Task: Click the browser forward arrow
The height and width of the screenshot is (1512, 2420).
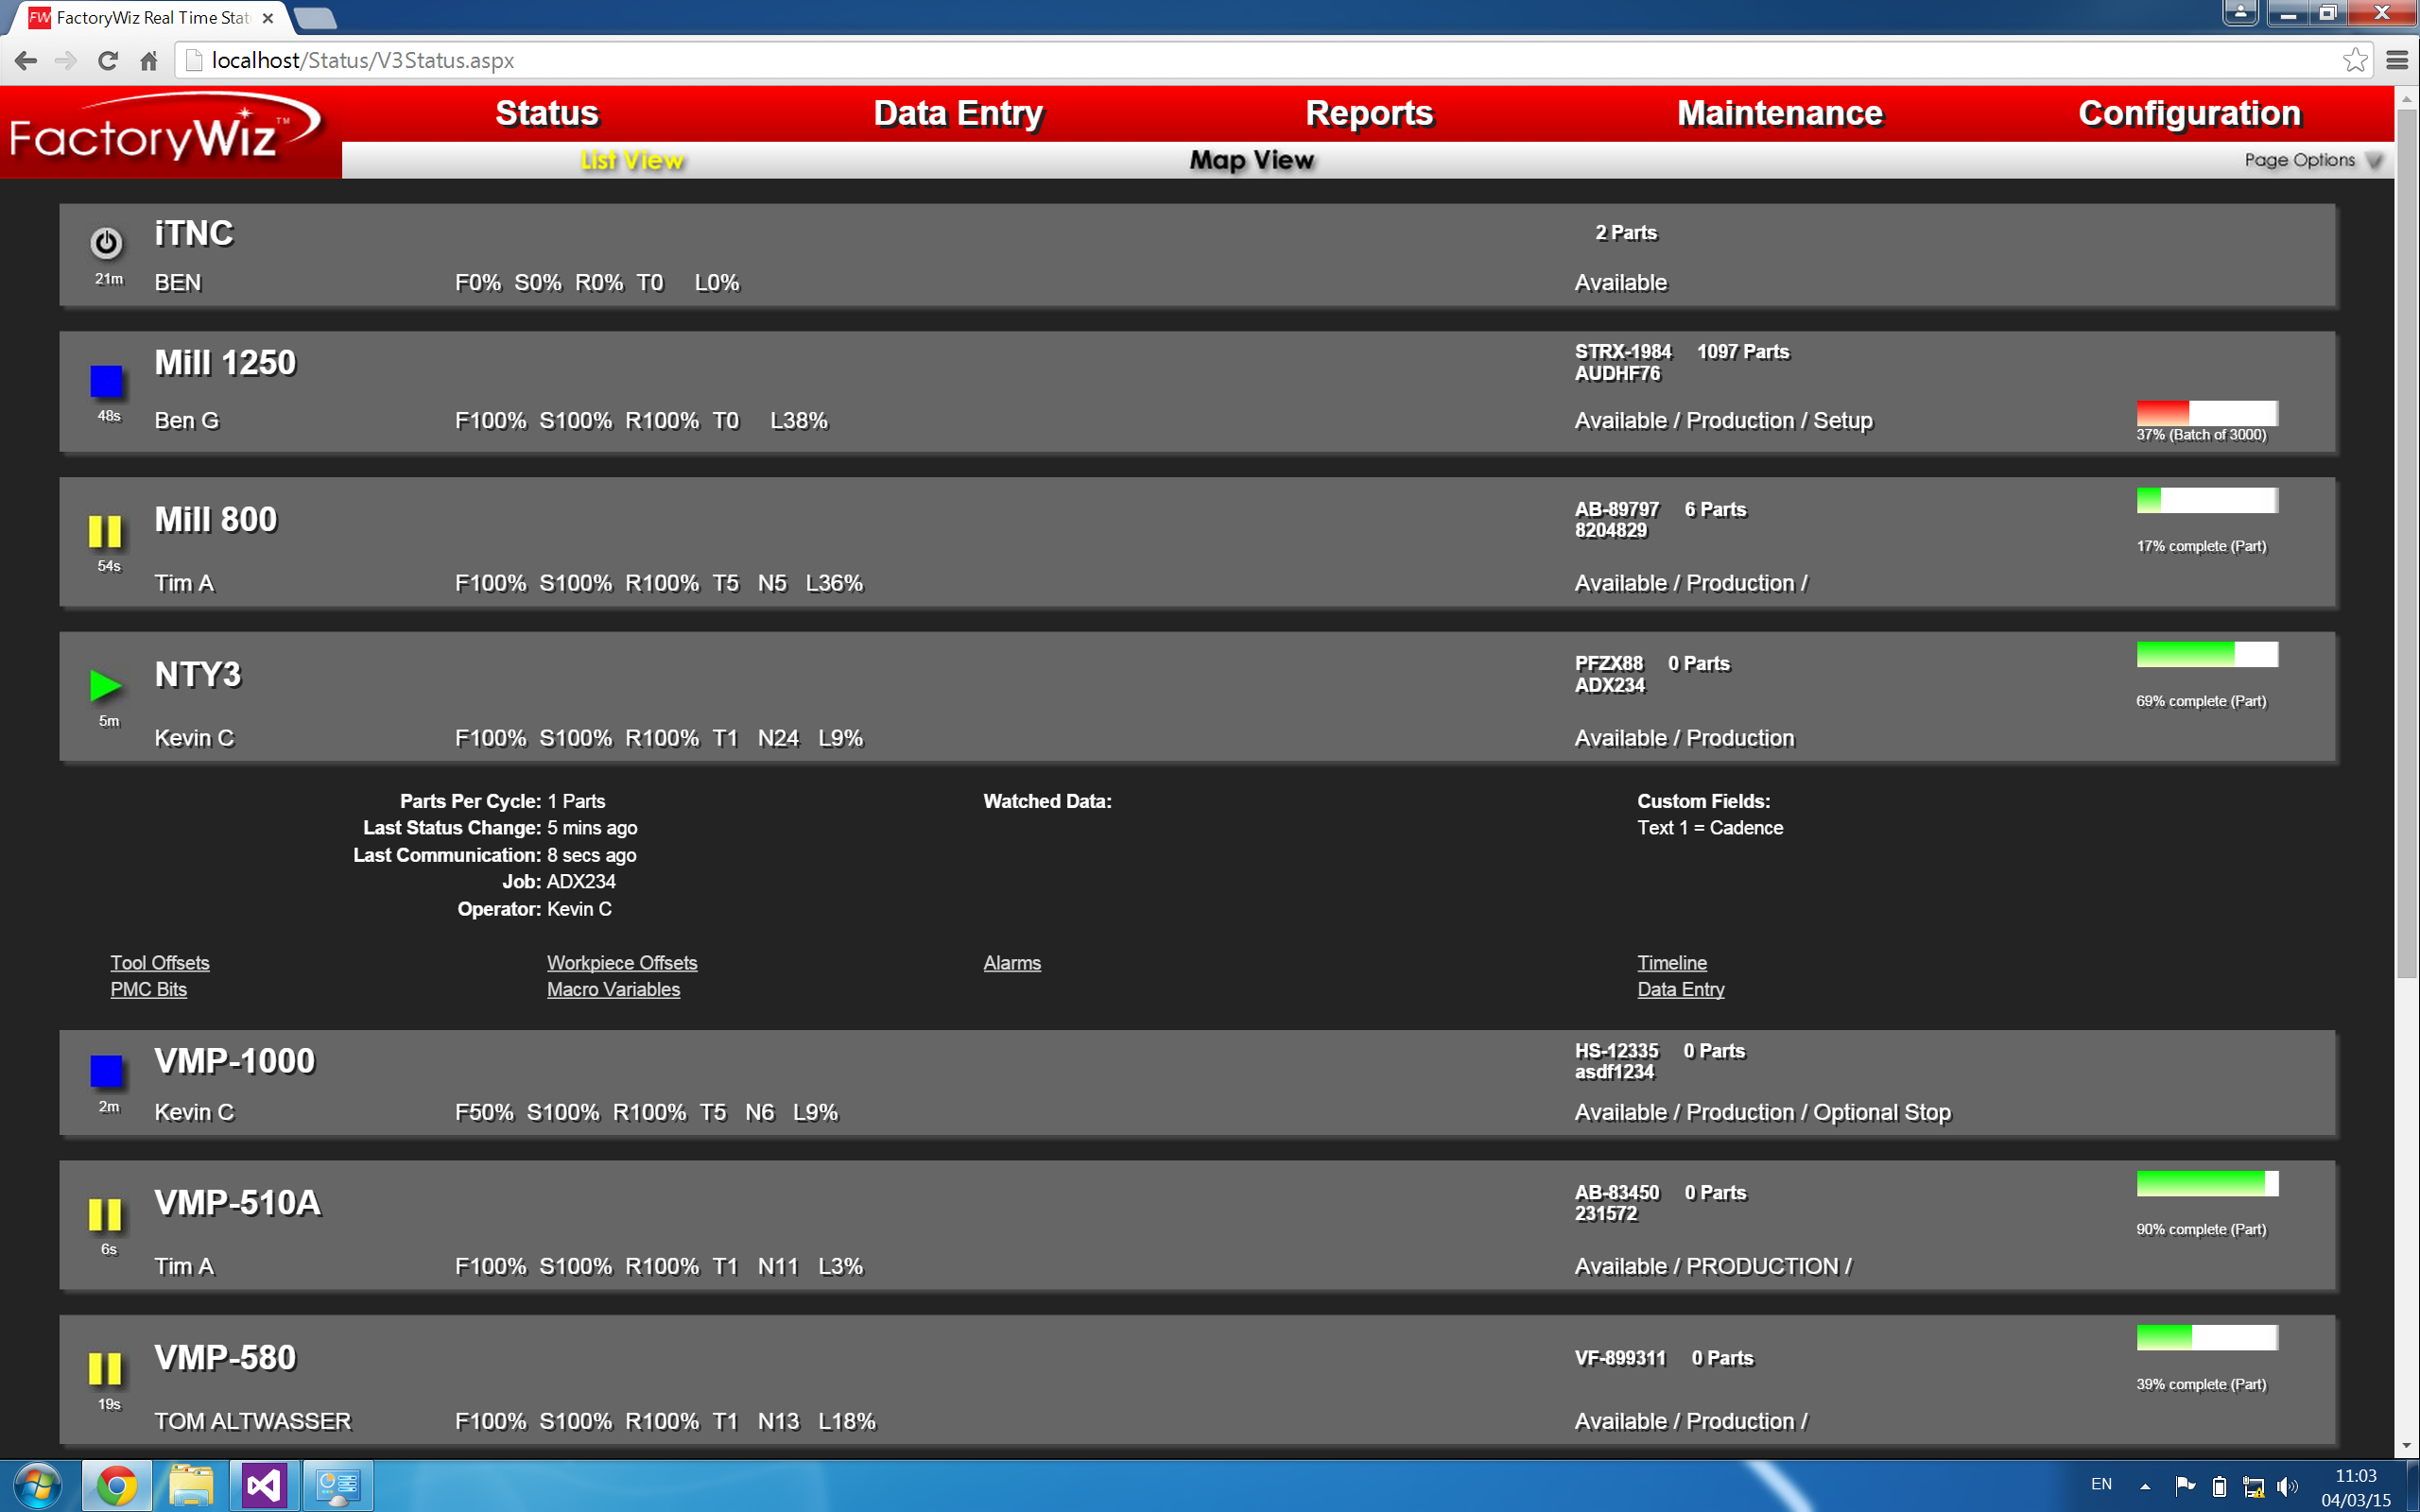Action: [66, 61]
